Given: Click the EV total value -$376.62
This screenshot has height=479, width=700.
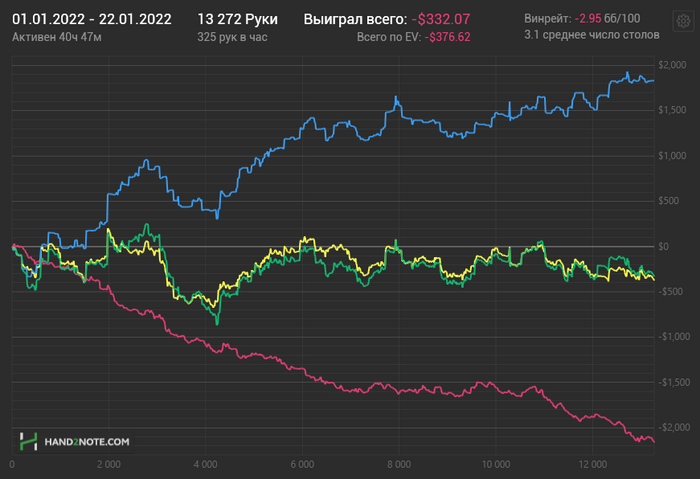Looking at the screenshot, I should (447, 37).
